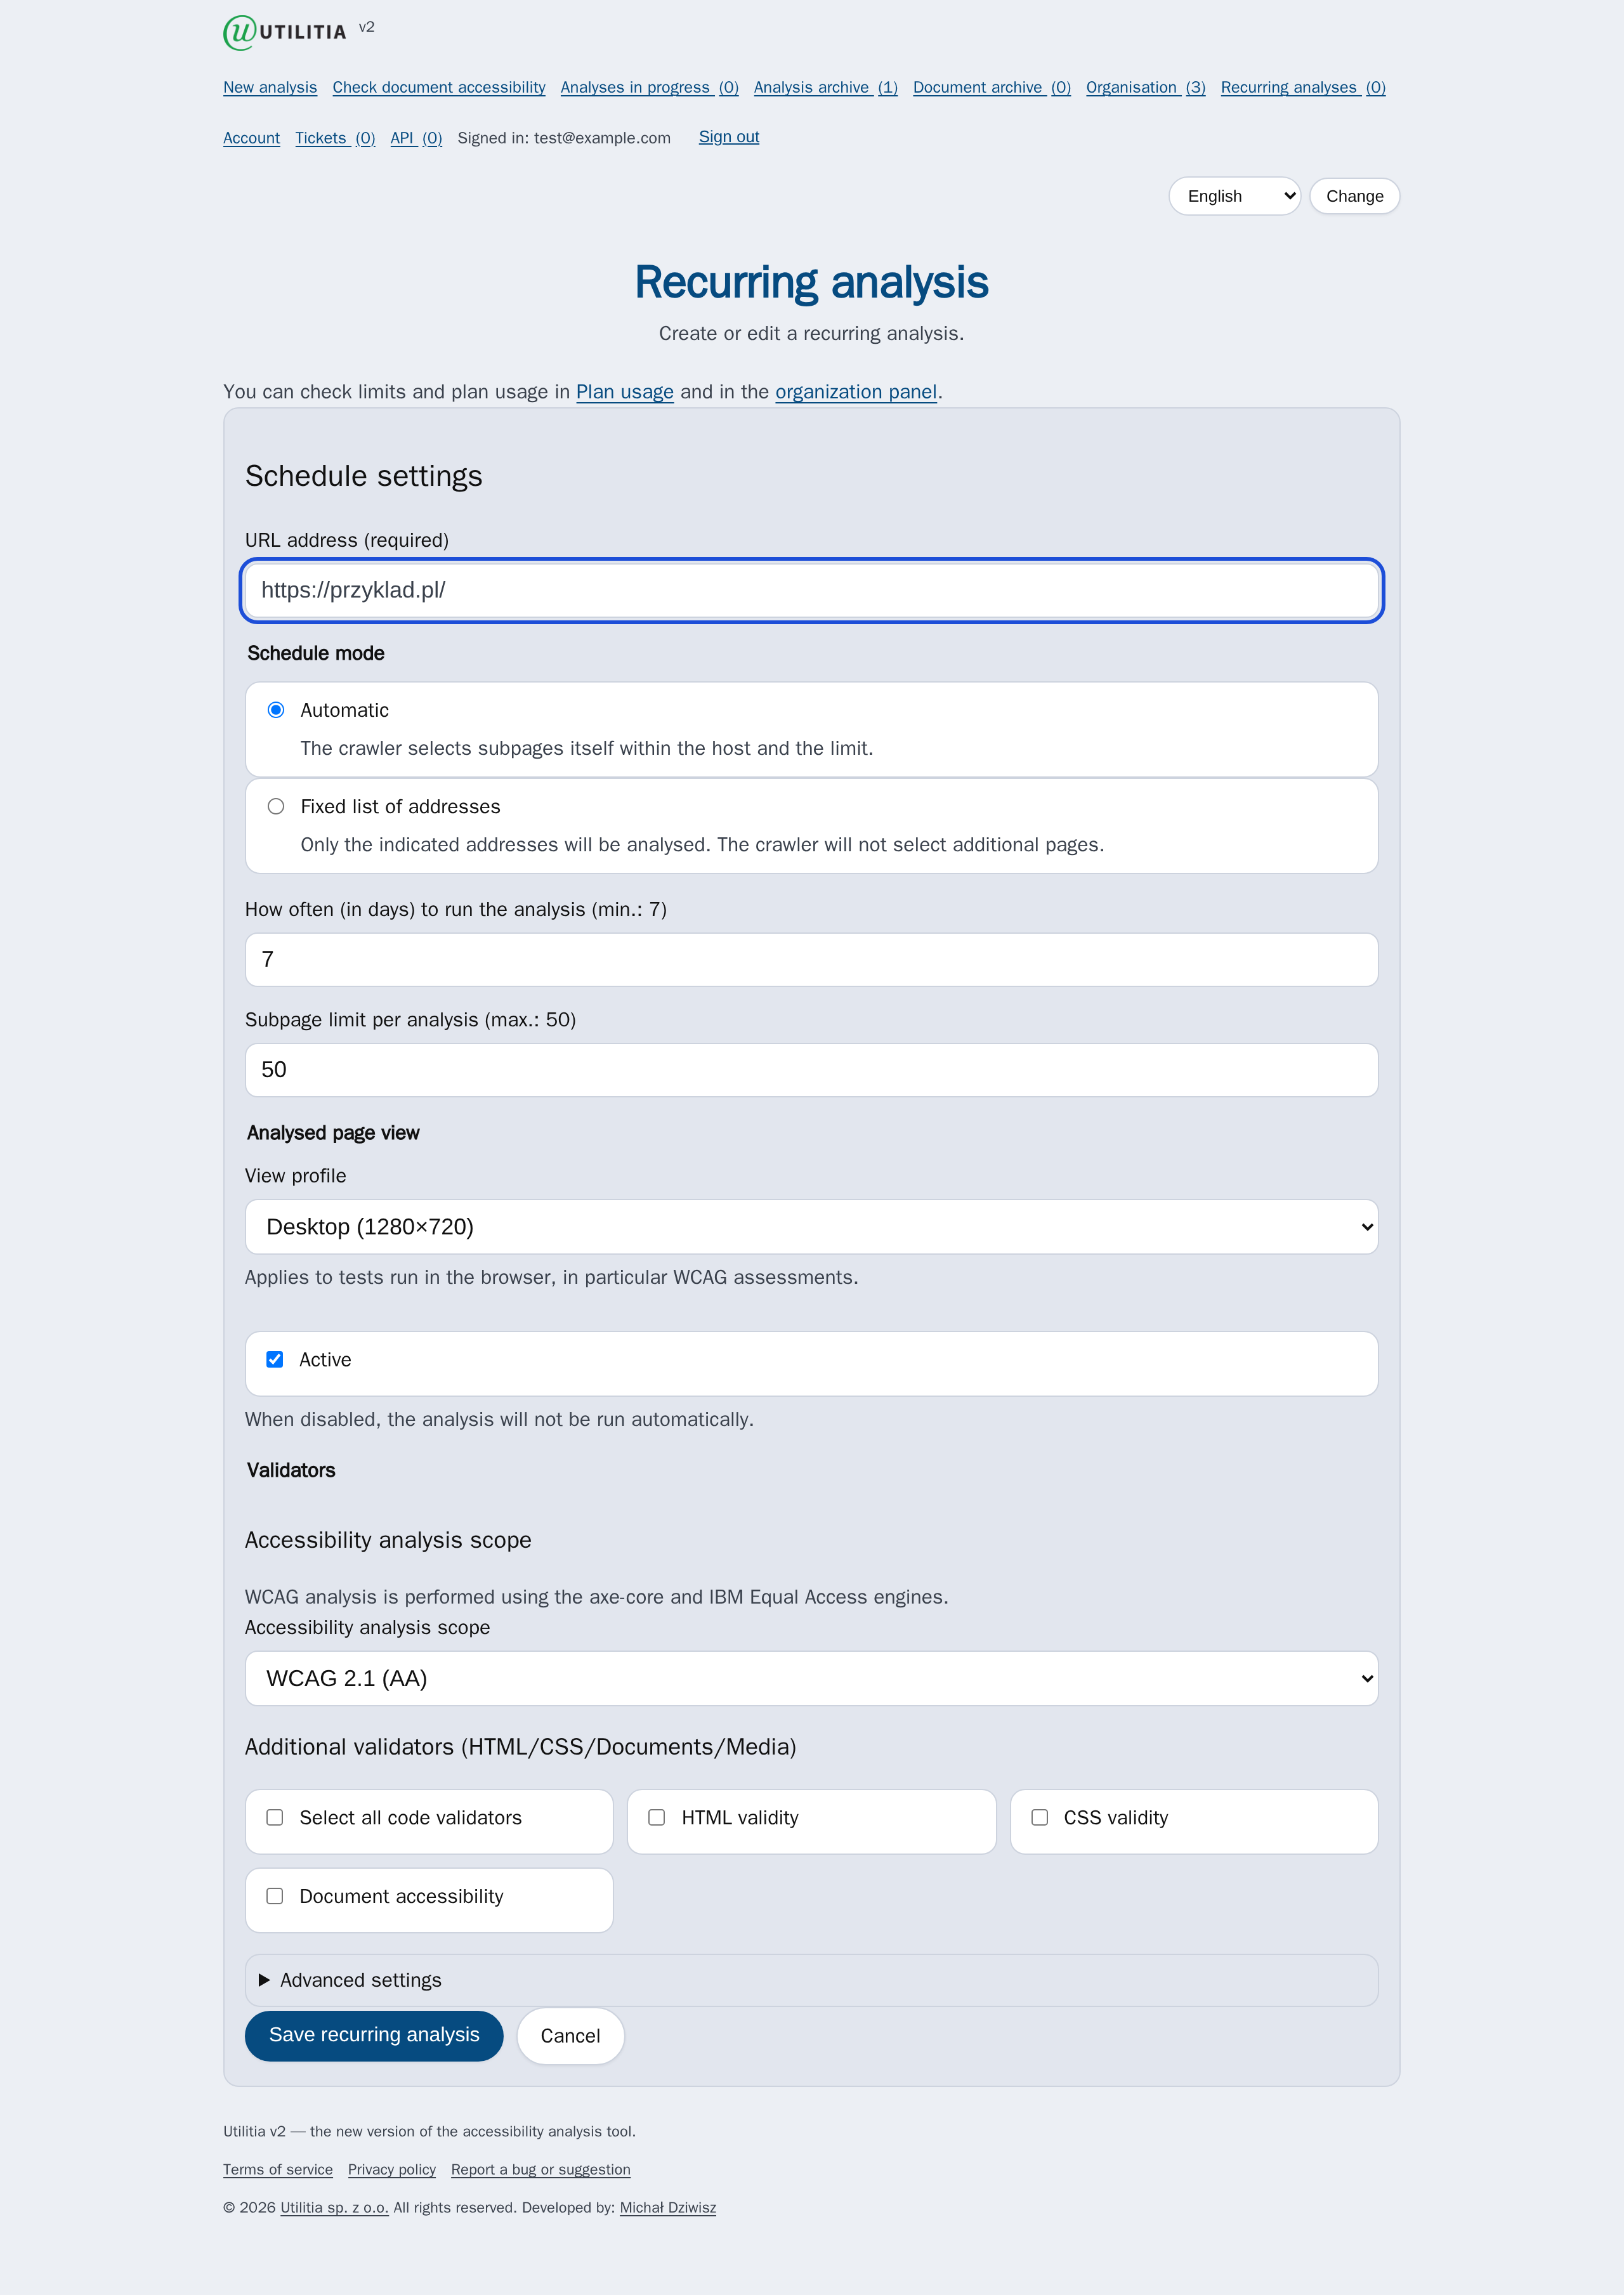Uncheck the Active checkbox
The height and width of the screenshot is (2295, 1624).
coord(275,1359)
